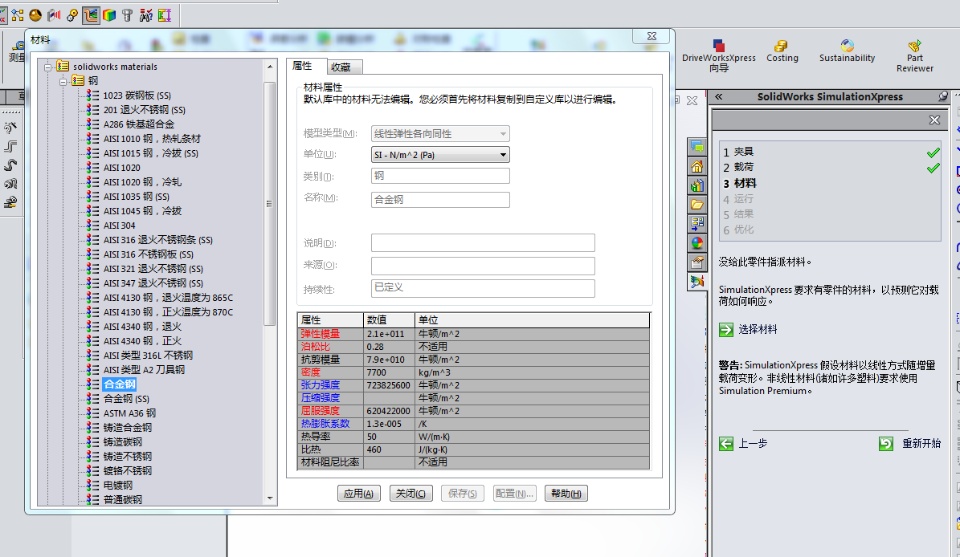Screen dimensions: 960x557
Task: Collapse the 钢 folder node
Action: (x=63, y=81)
